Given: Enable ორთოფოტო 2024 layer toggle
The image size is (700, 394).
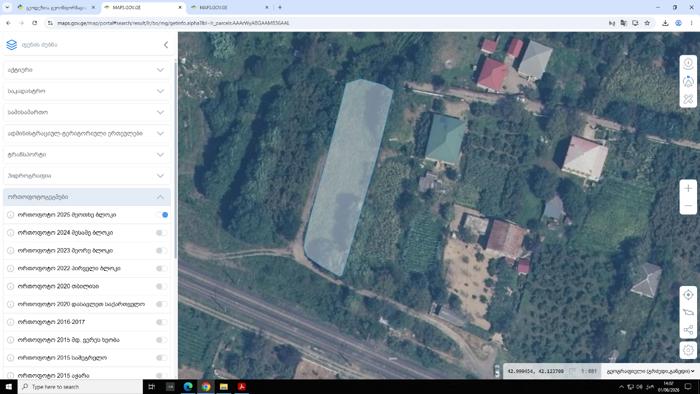Looking at the screenshot, I should (x=162, y=232).
